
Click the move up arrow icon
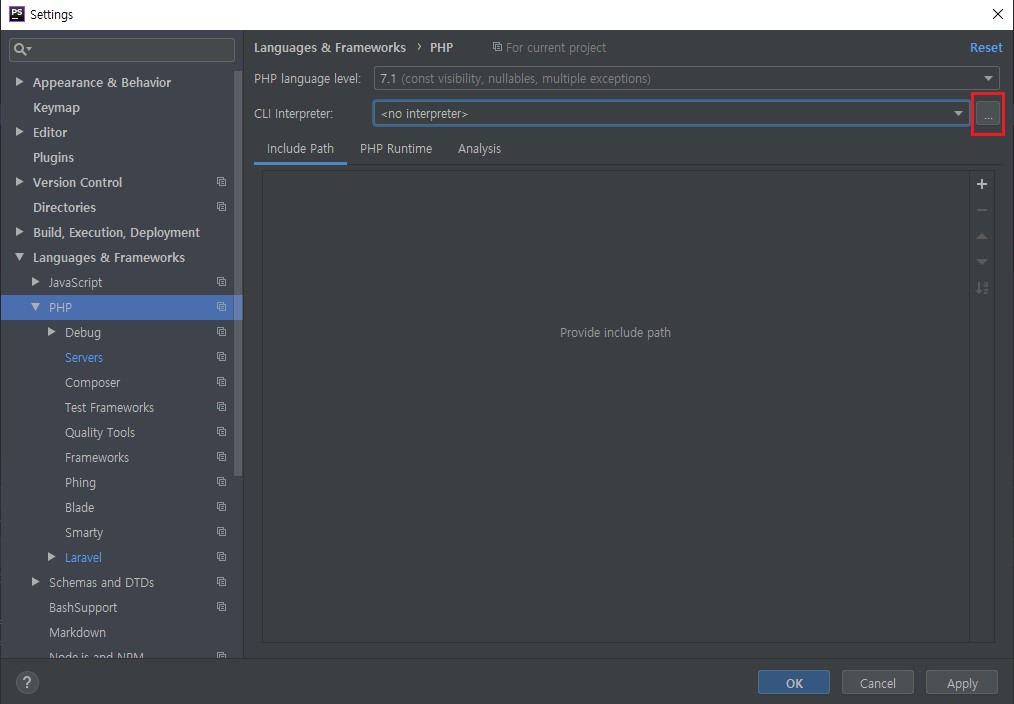pos(982,236)
